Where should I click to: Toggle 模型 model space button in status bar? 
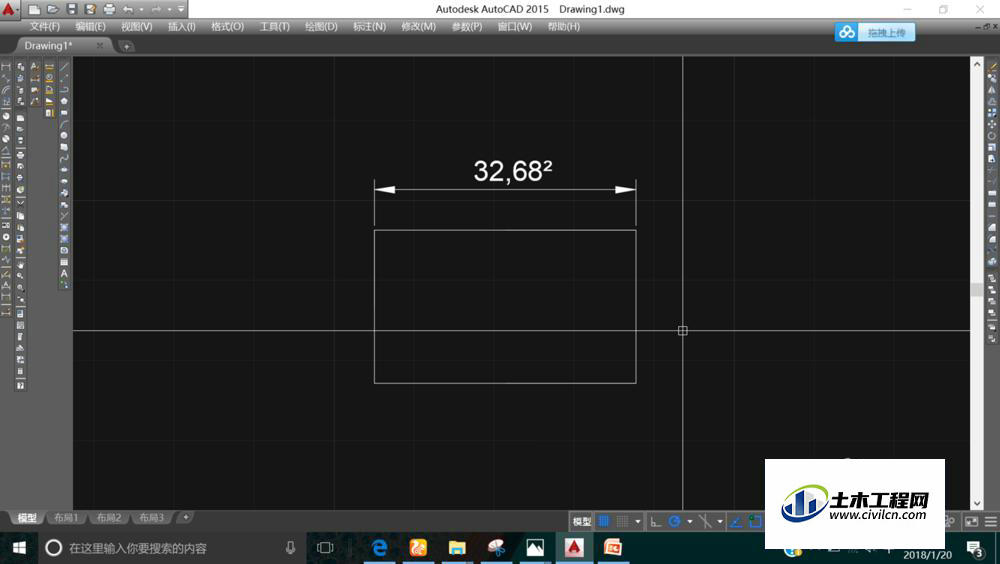click(x=582, y=521)
